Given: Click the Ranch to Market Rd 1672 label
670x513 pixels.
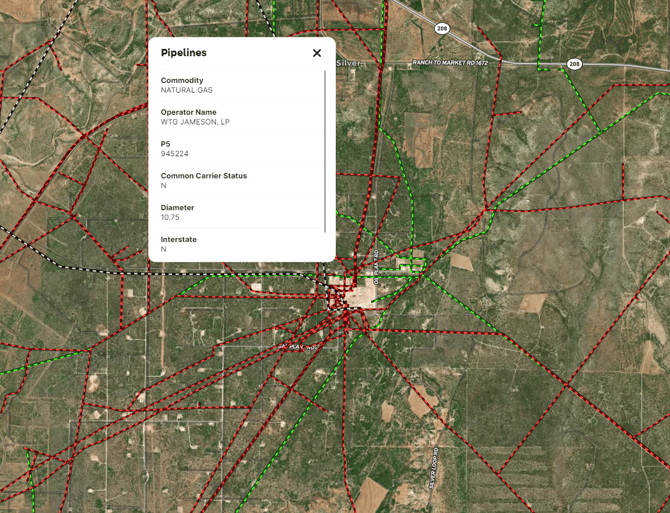Looking at the screenshot, I should coord(450,63).
